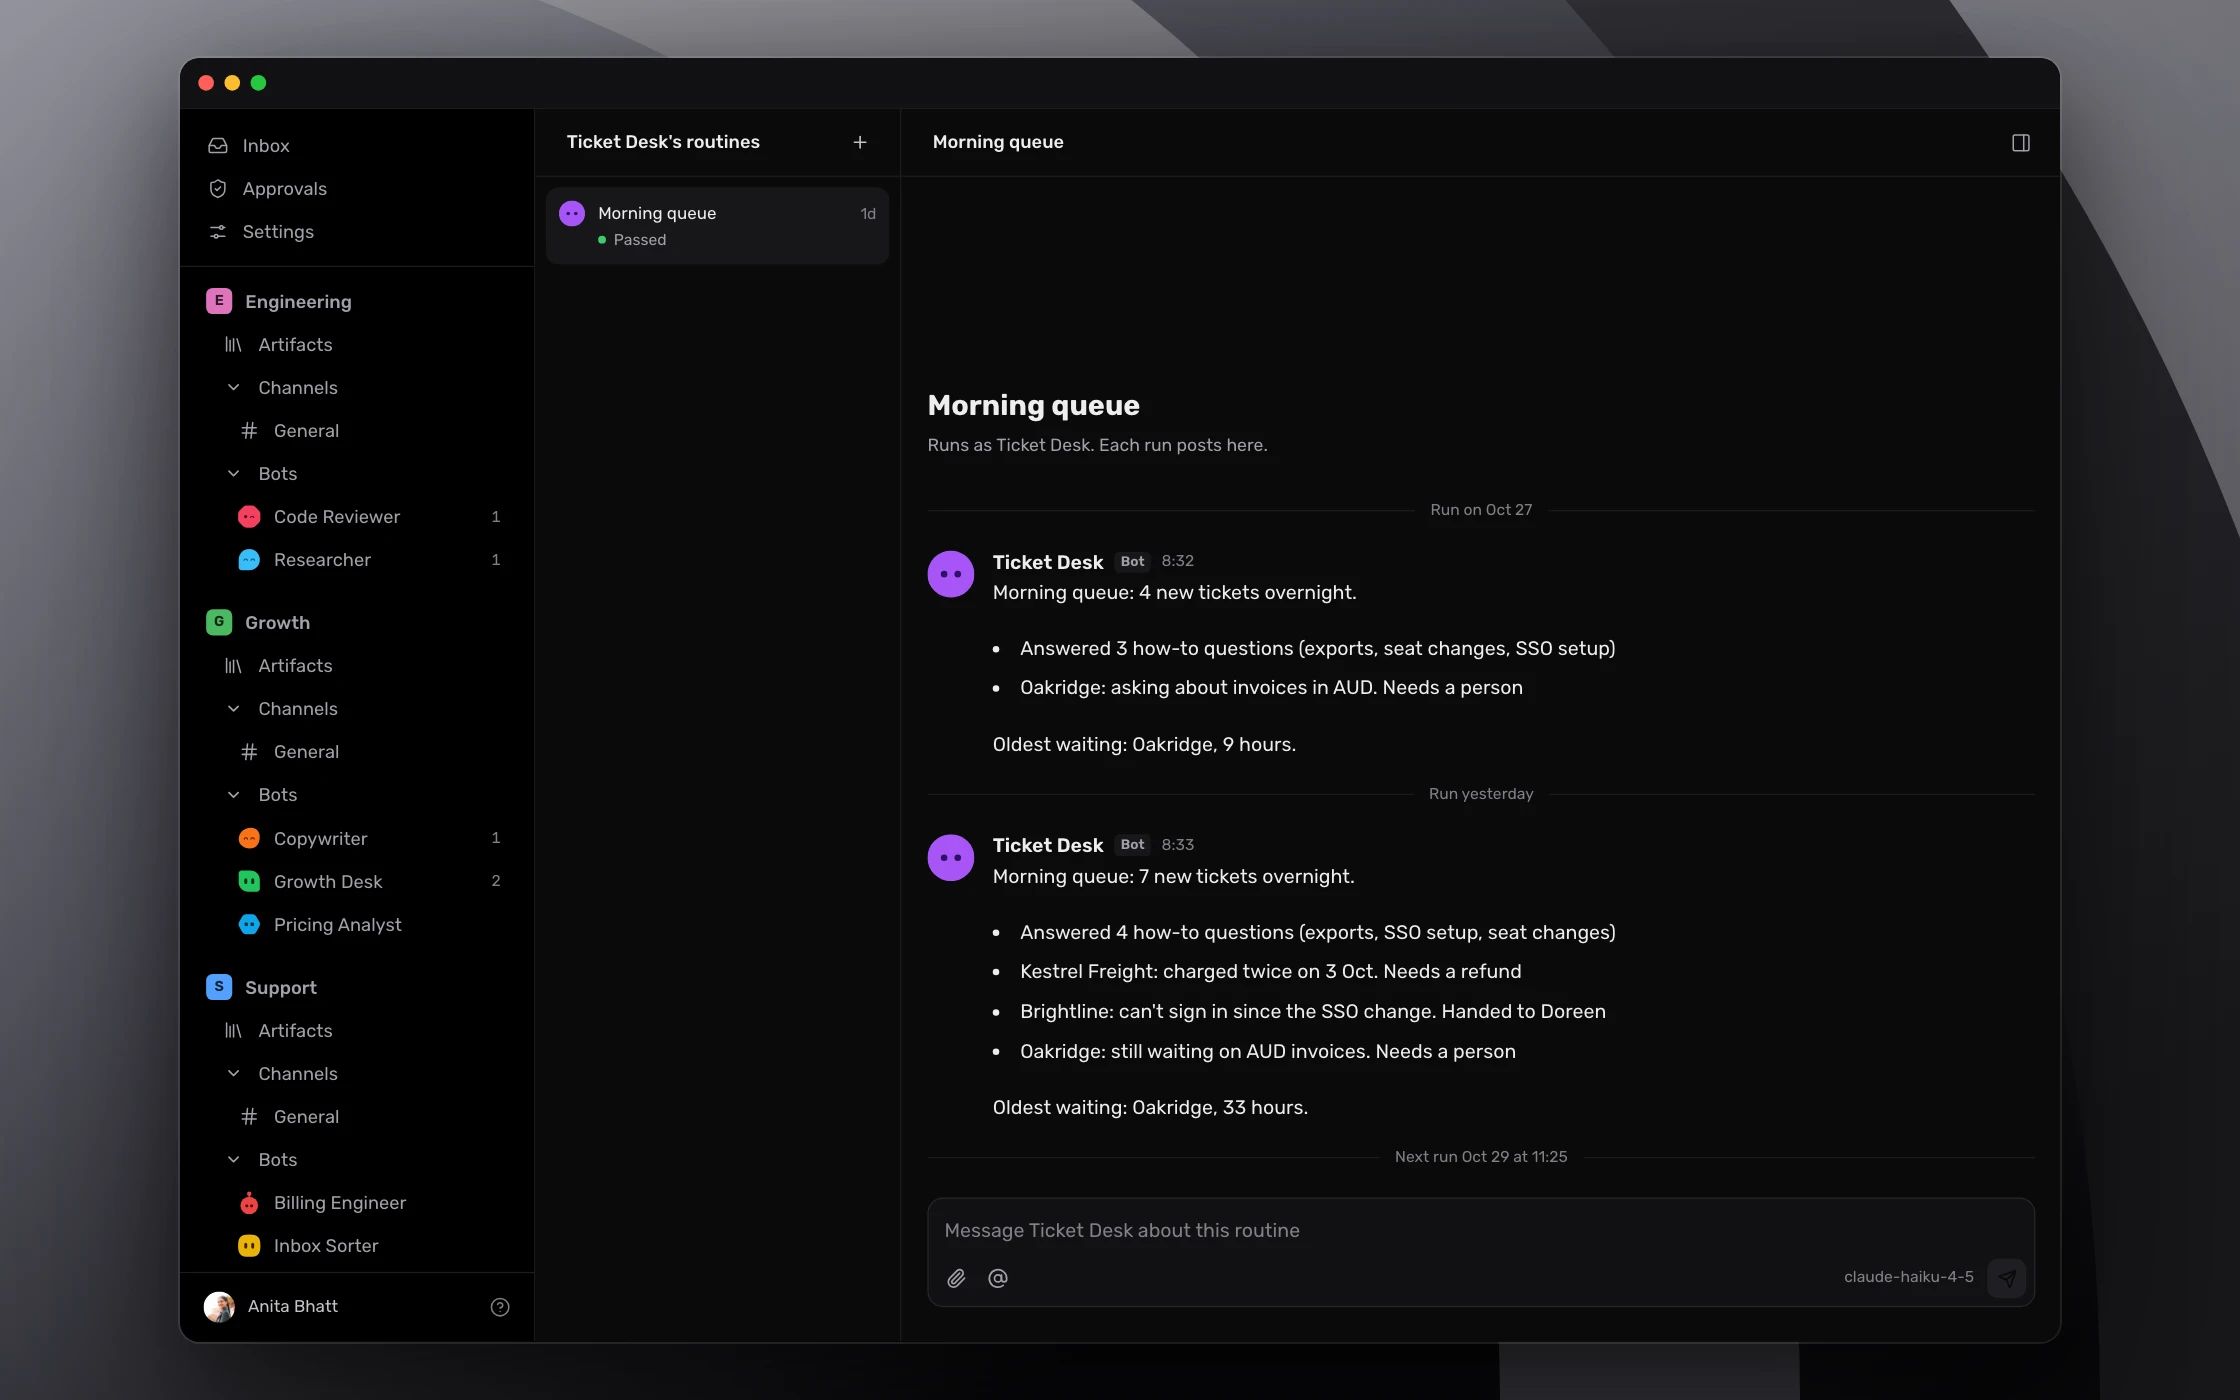Click Ticket Desk name on 8:33 message
This screenshot has width=2240, height=1400.
[1047, 845]
